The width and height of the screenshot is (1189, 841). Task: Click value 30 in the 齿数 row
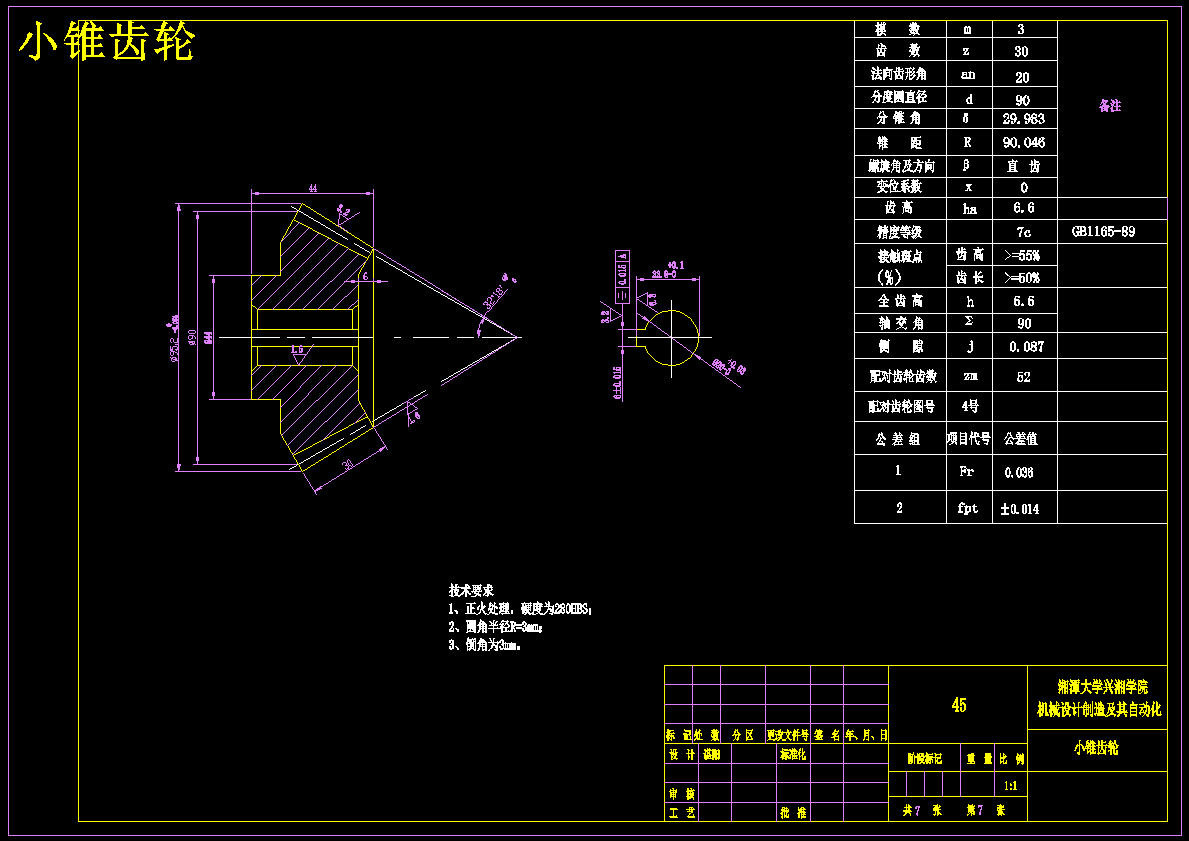coord(1021,52)
